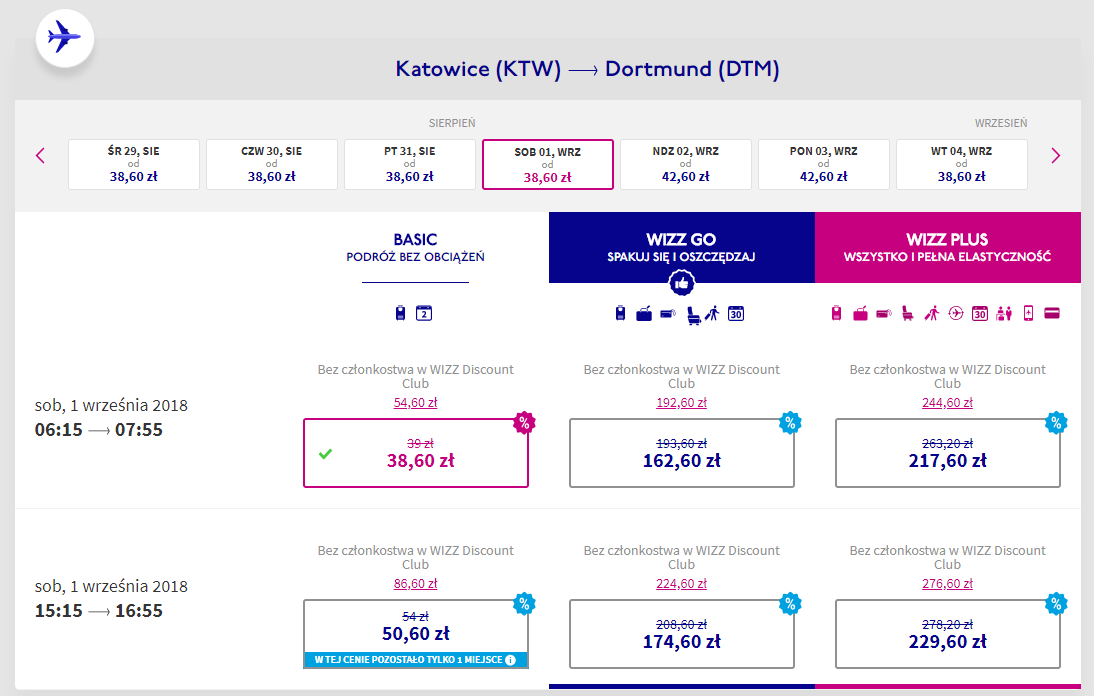Click the airplane circle icon under WIZZ PLUS
Viewport: 1094px width, 696px height.
[955, 313]
